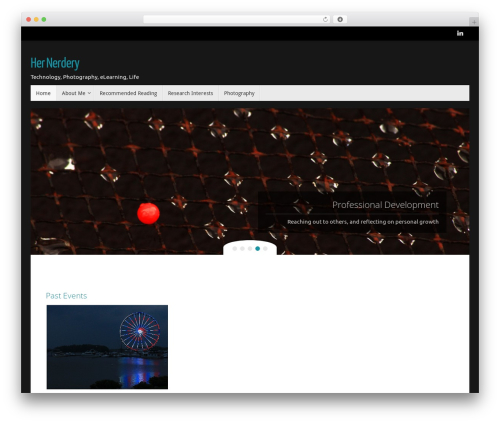Open the Ferris wheel event thumbnail
Viewport: 500px width, 423px height.
tap(107, 347)
